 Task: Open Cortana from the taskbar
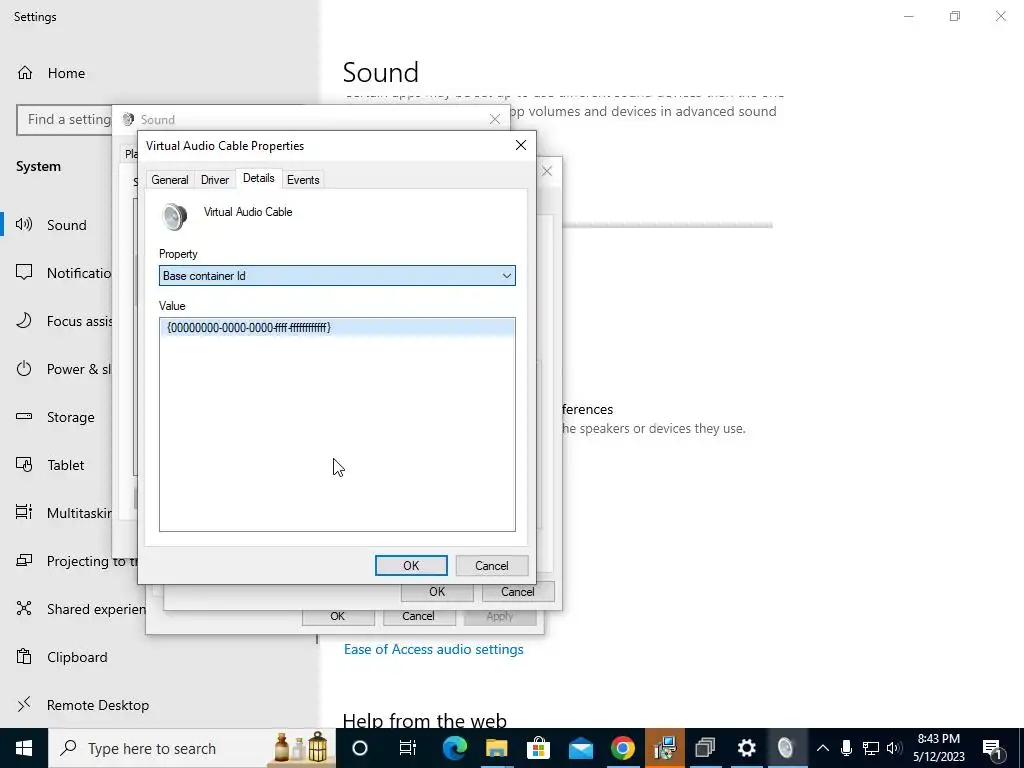coord(360,748)
